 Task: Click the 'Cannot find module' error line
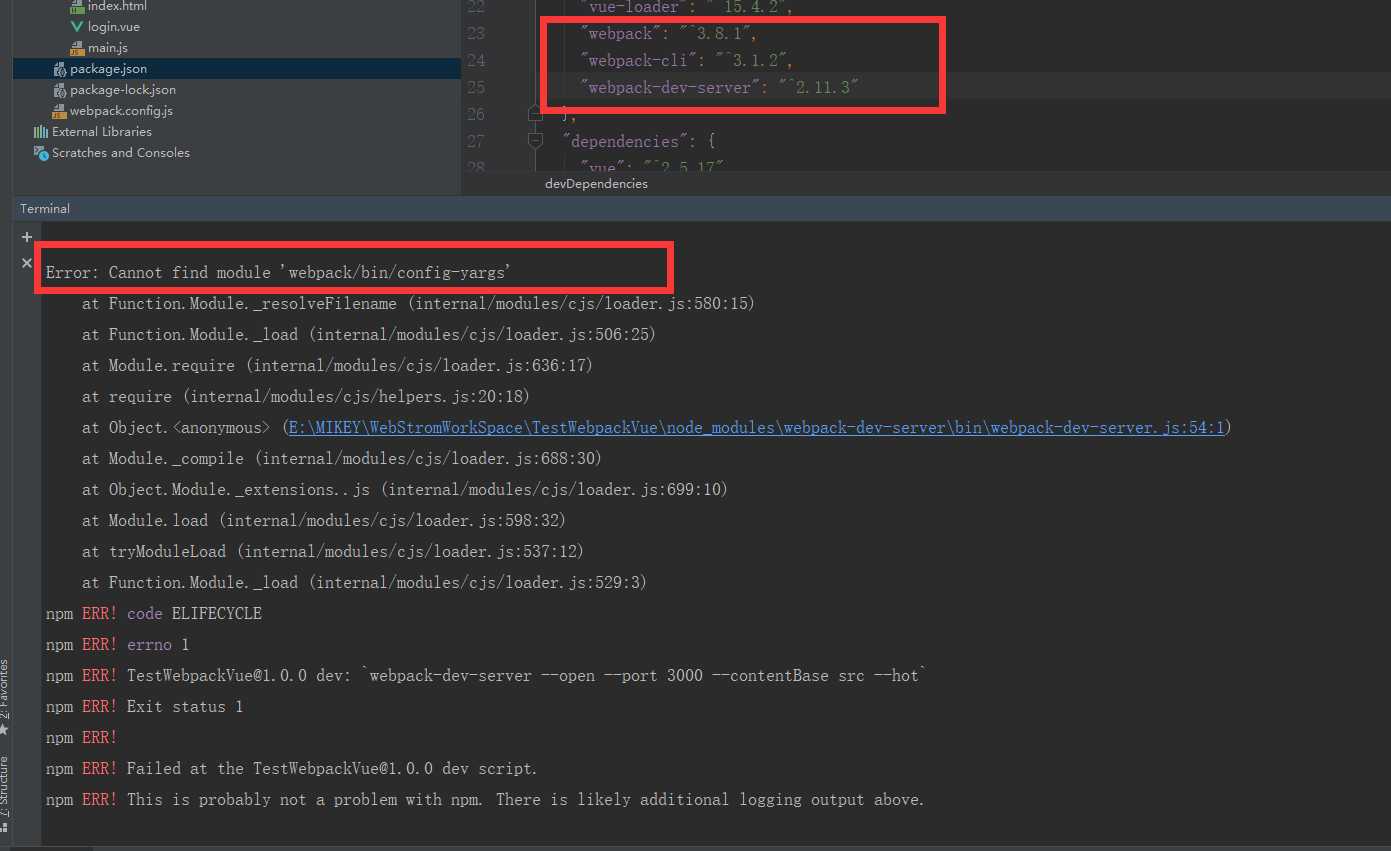click(279, 273)
